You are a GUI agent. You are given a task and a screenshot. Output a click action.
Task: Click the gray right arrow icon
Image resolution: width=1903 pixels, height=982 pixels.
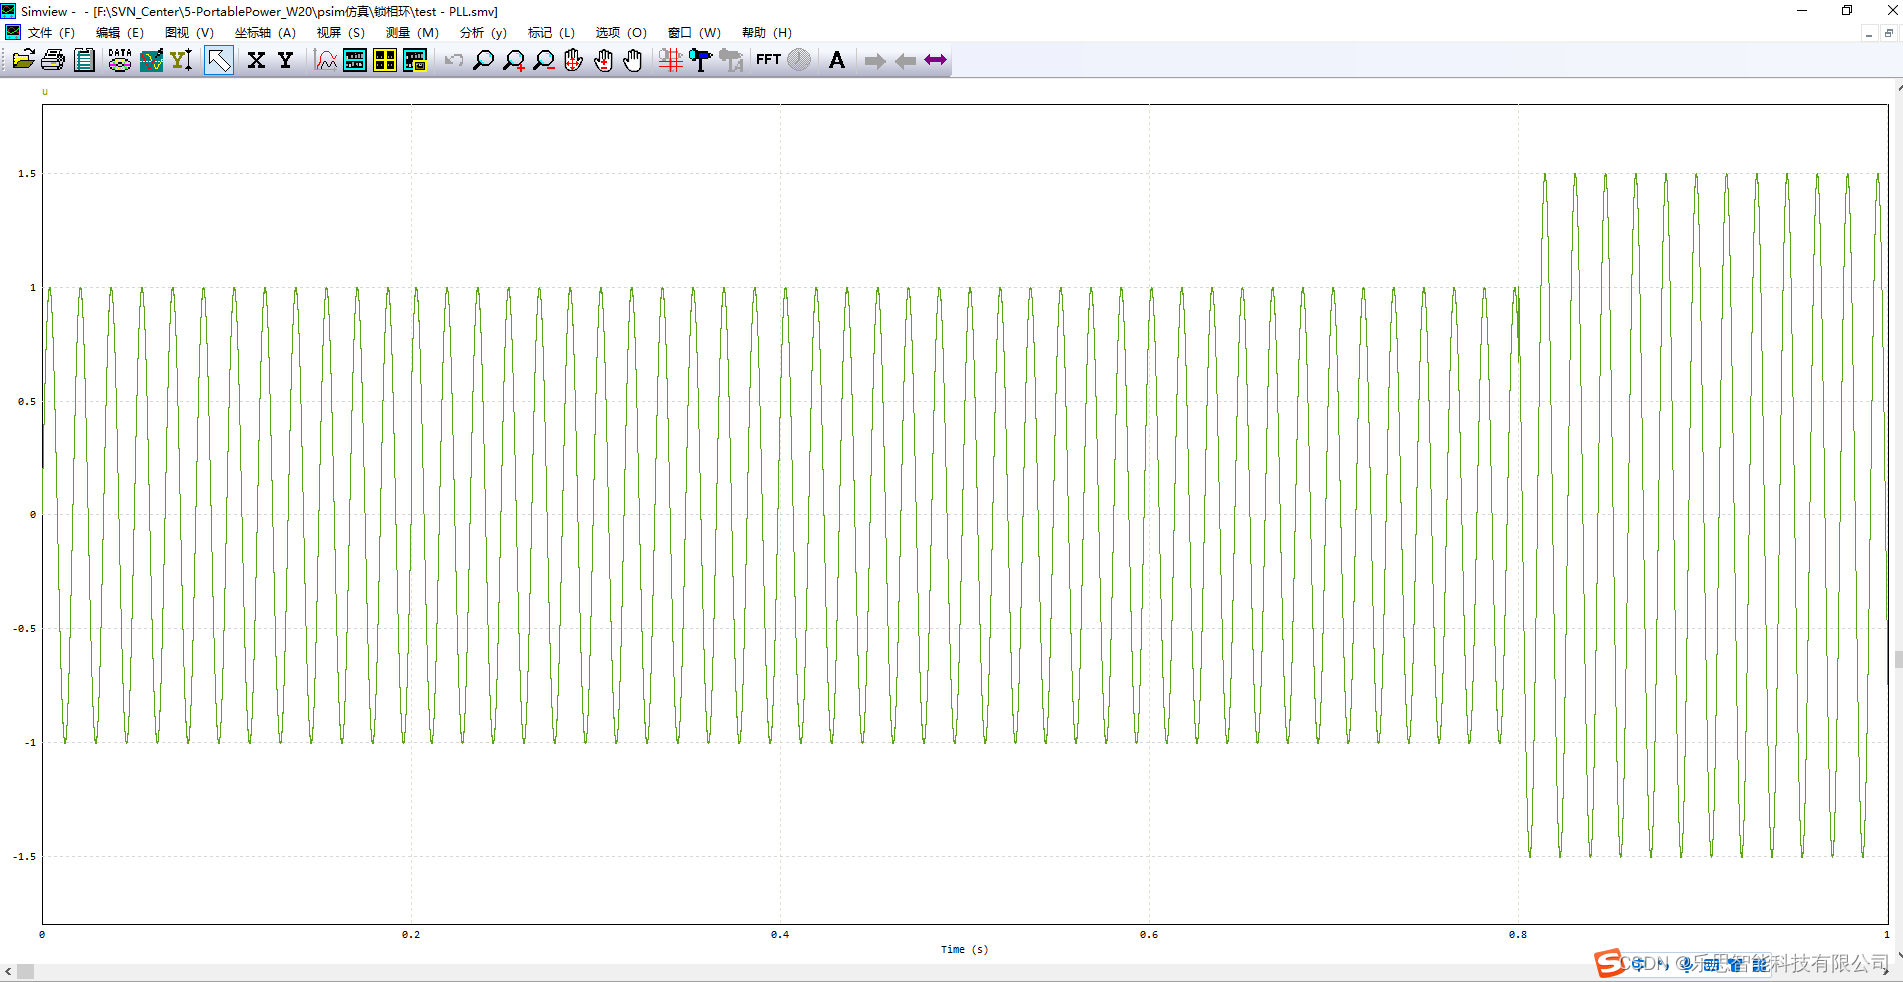(875, 61)
